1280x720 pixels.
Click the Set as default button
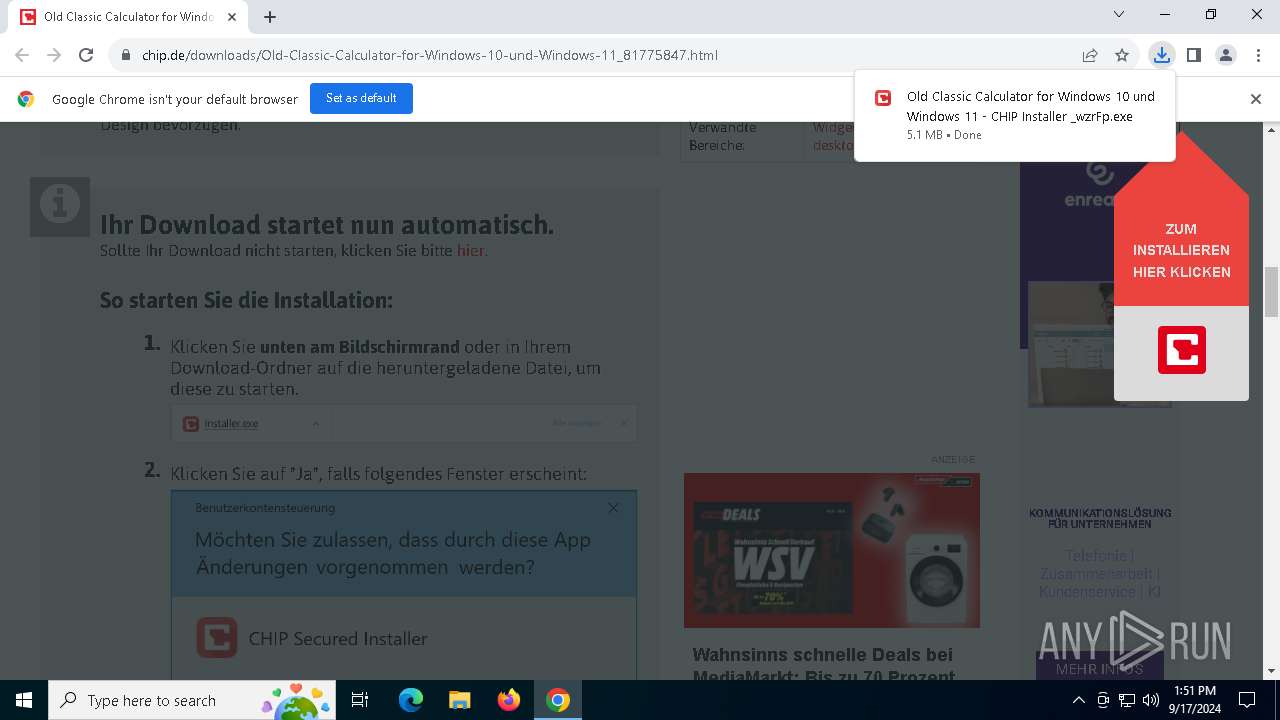click(361, 98)
